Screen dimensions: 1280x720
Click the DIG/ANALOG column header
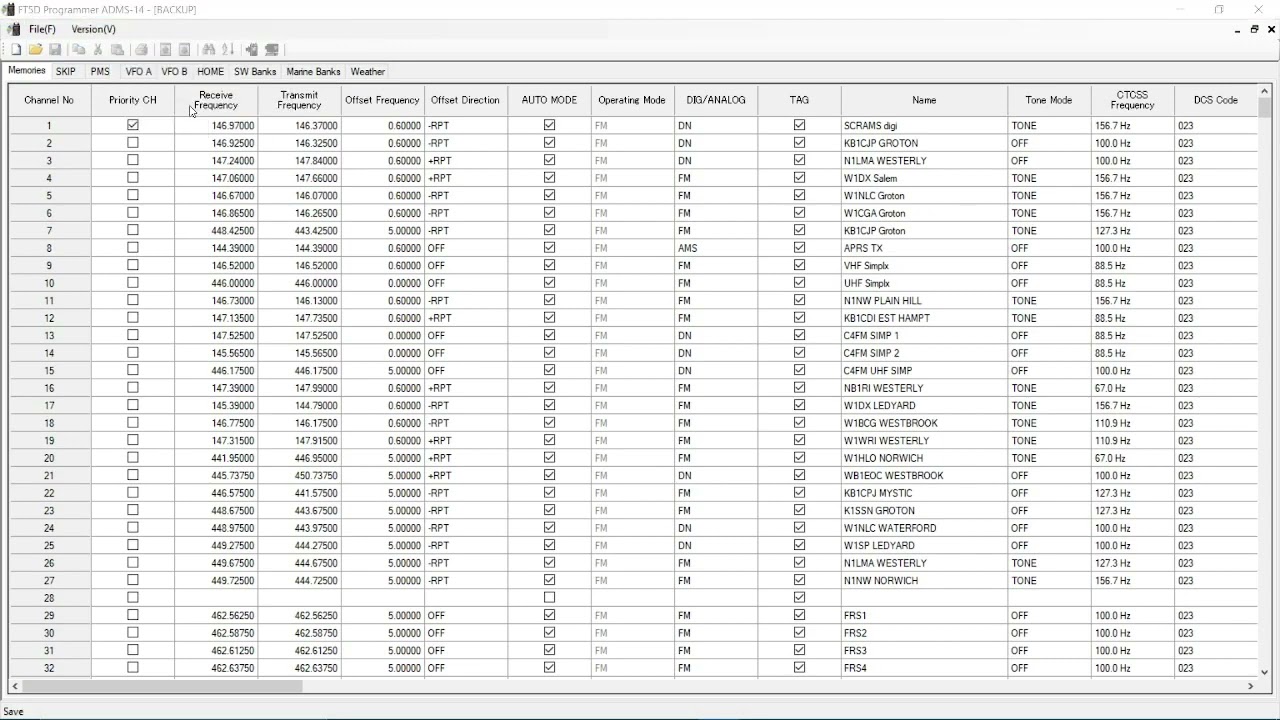pos(716,100)
